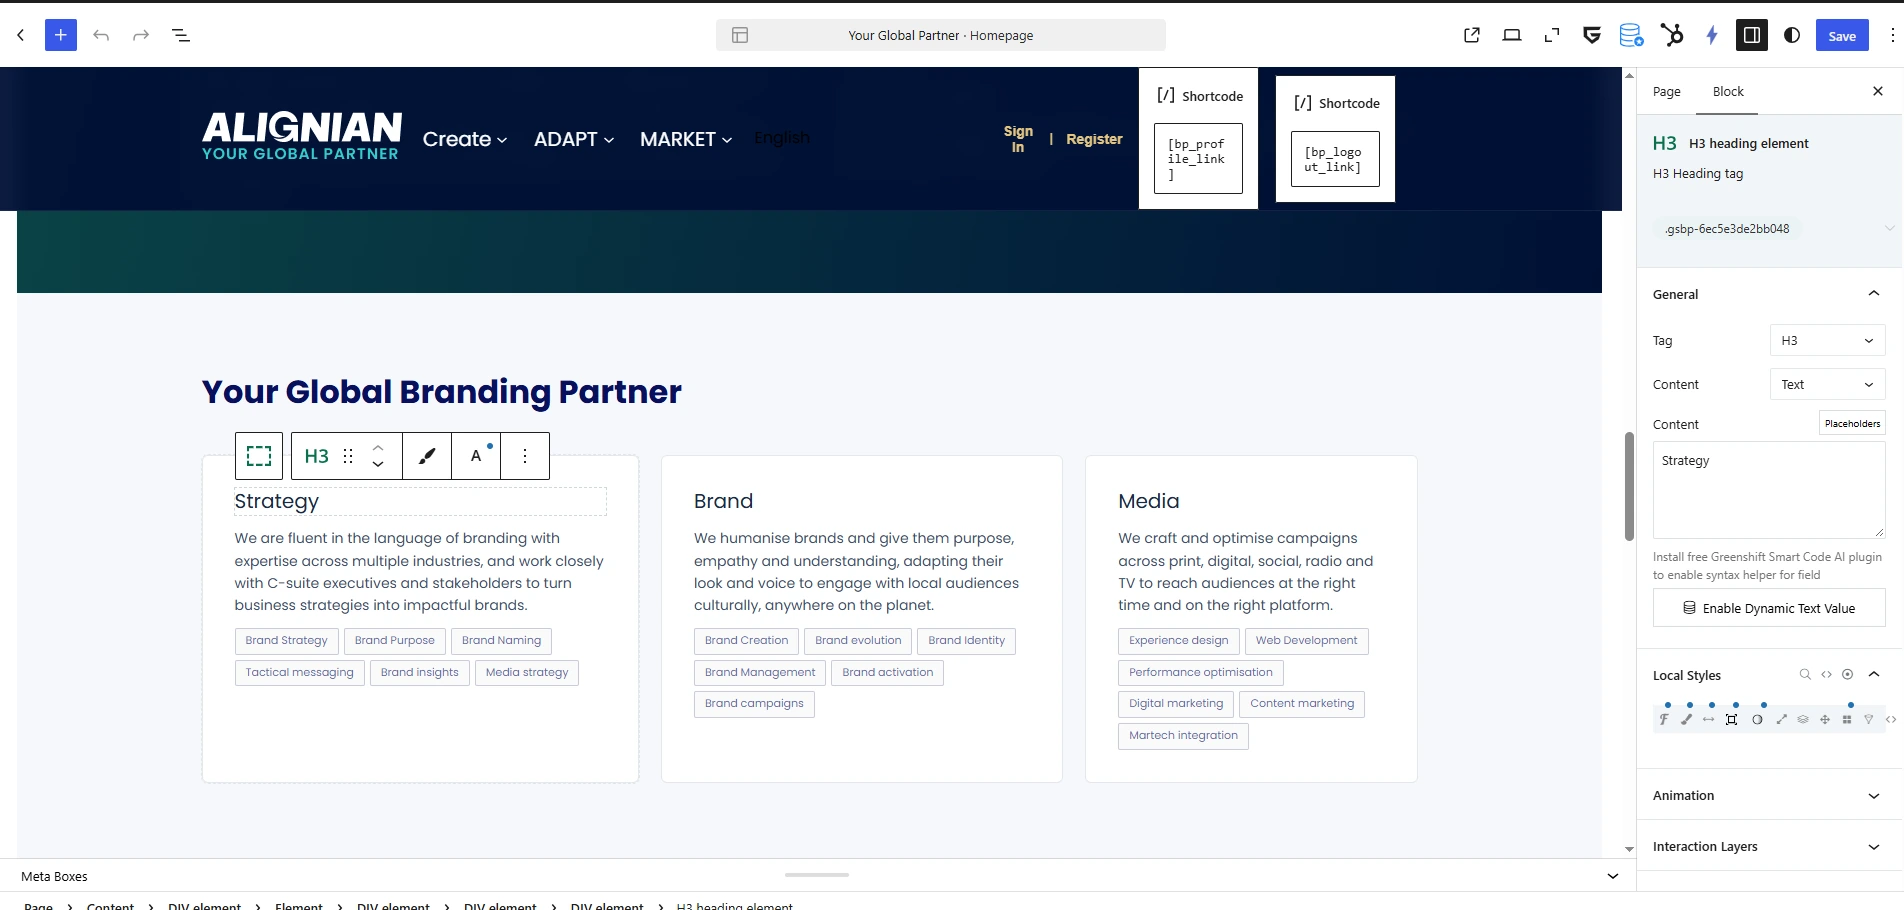The width and height of the screenshot is (1904, 910).
Task: Move the H3 block down with arrow
Action: (x=378, y=465)
